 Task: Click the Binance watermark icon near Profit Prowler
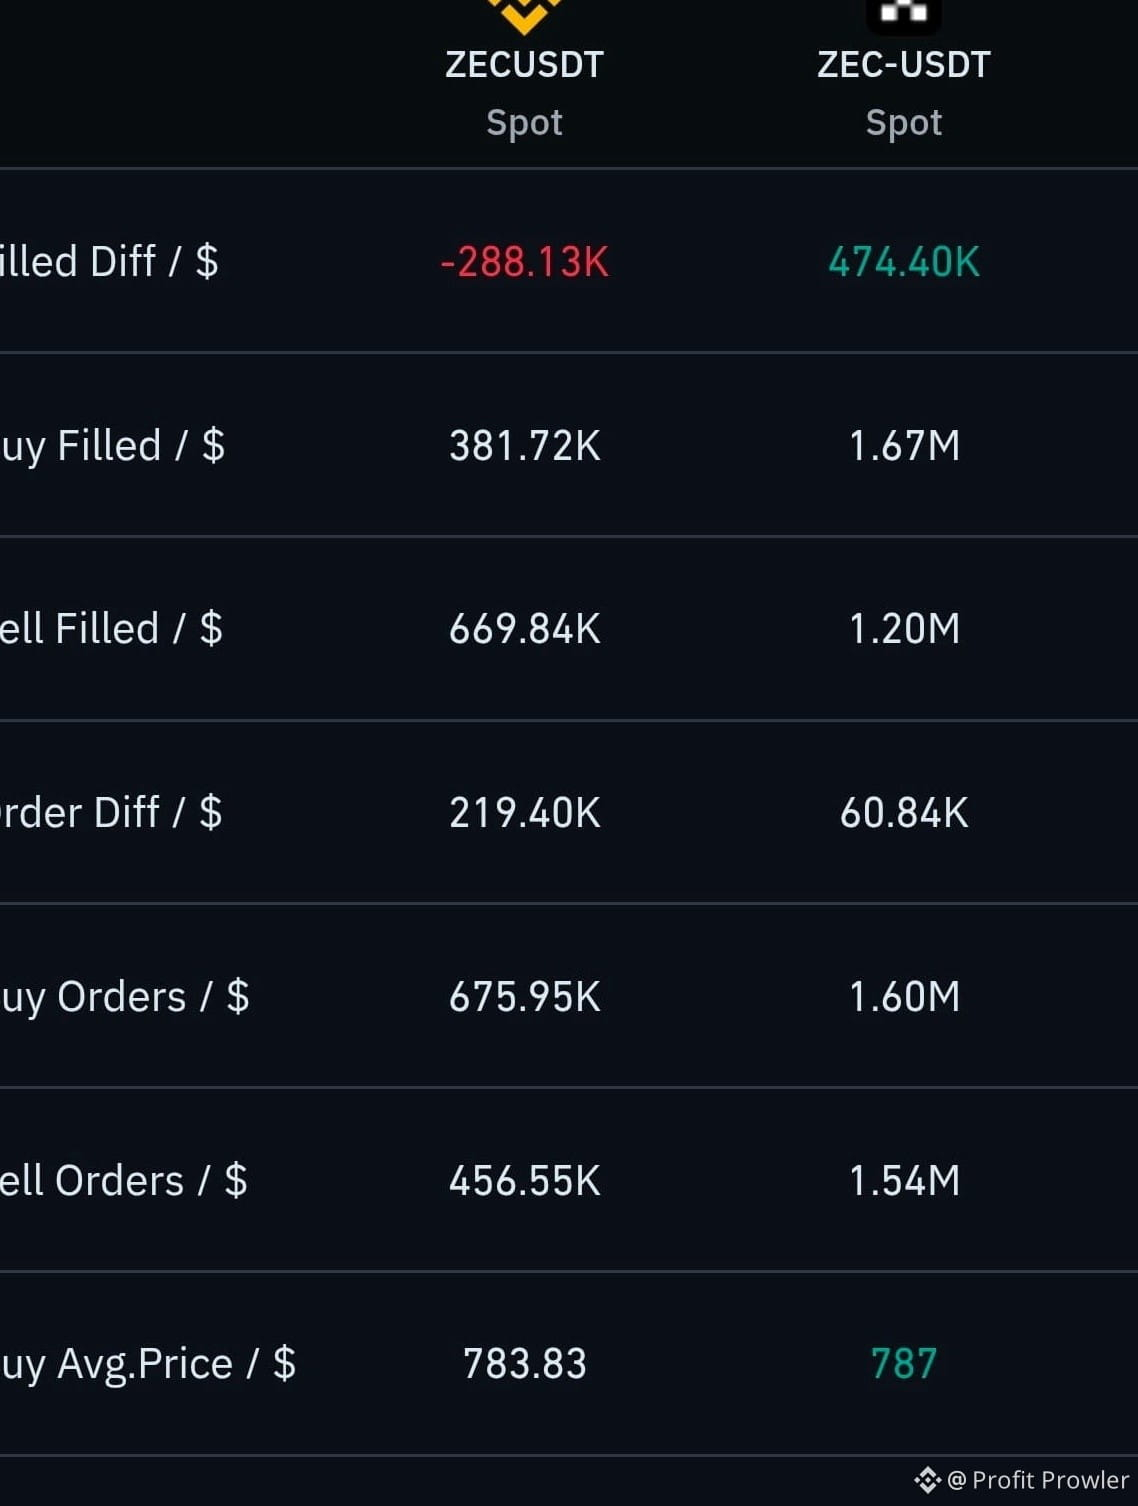[927, 1479]
